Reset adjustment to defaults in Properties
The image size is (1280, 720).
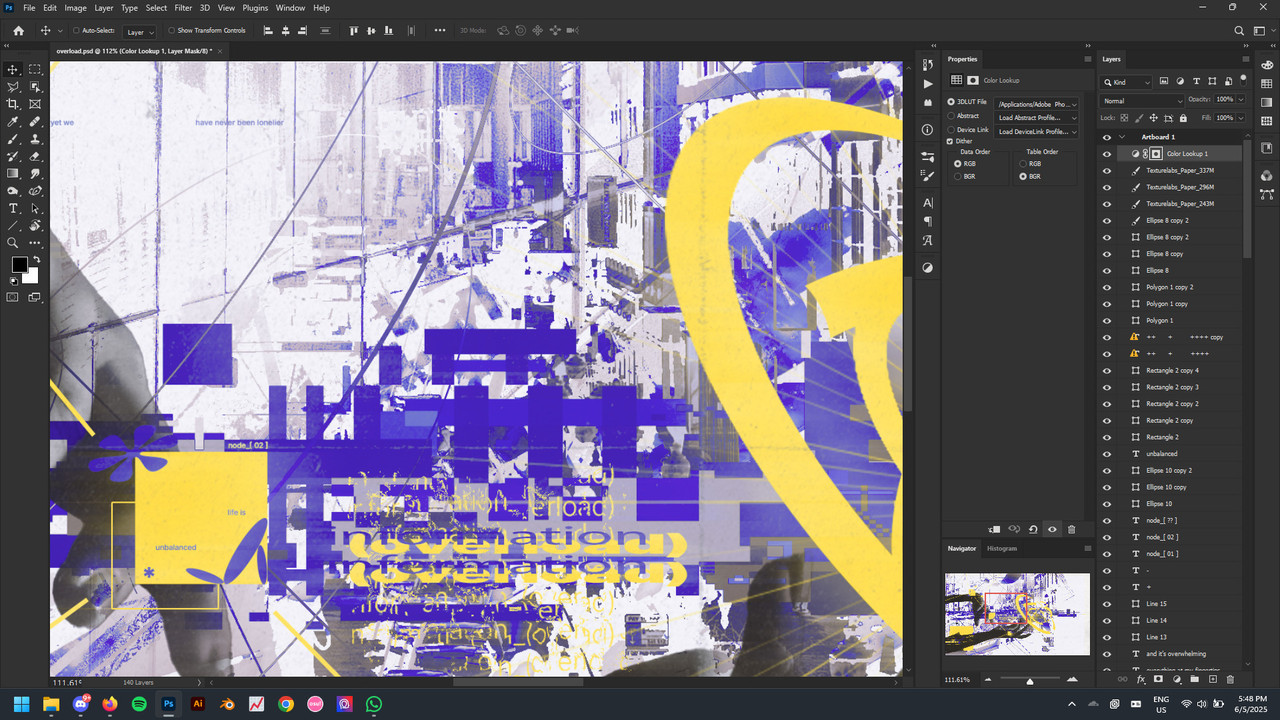[x=1033, y=529]
